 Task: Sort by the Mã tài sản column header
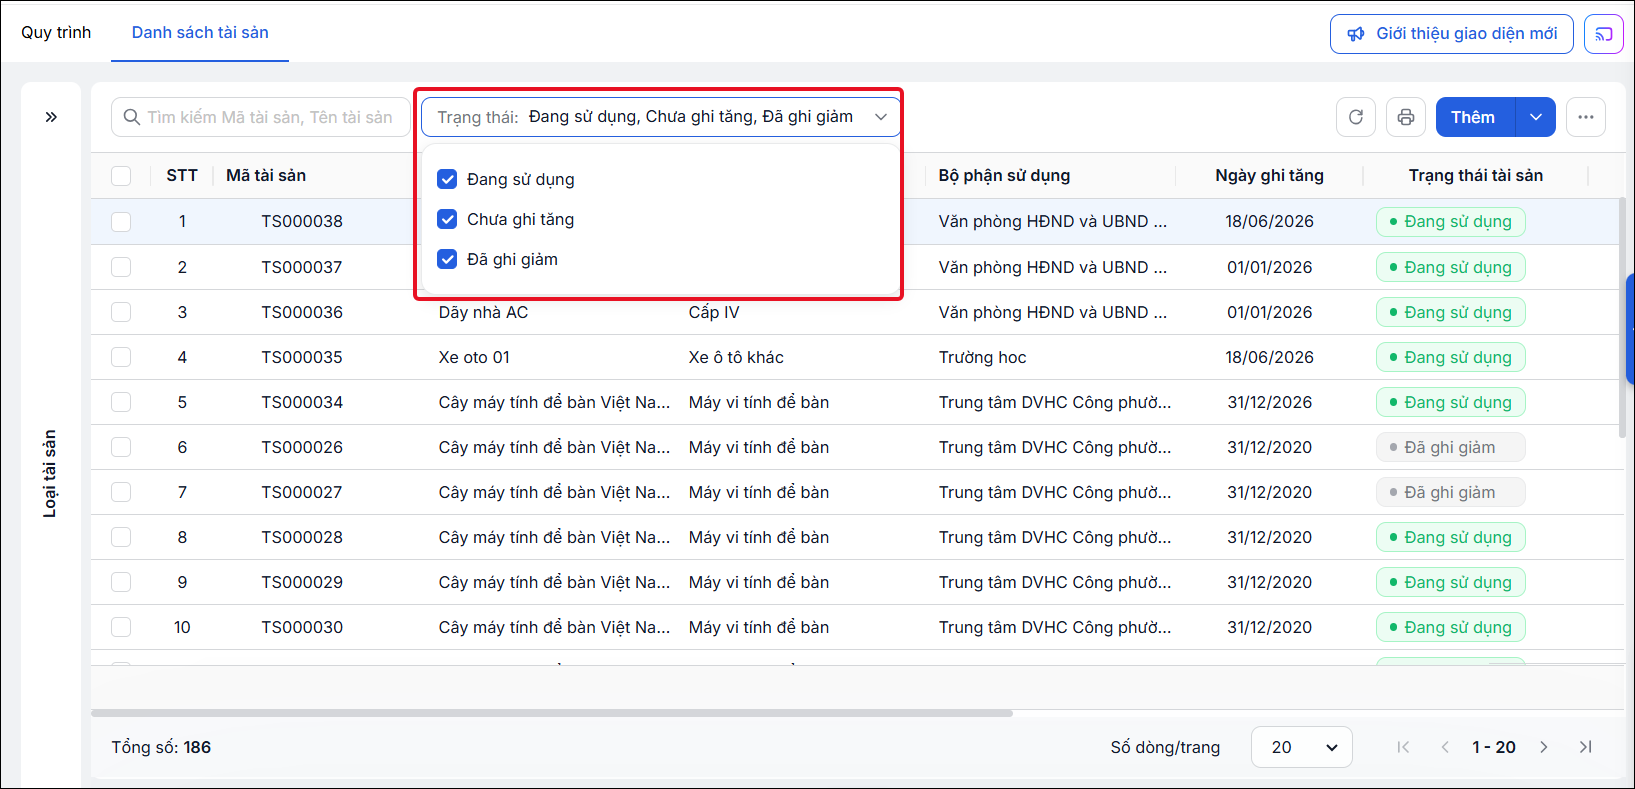tap(266, 175)
